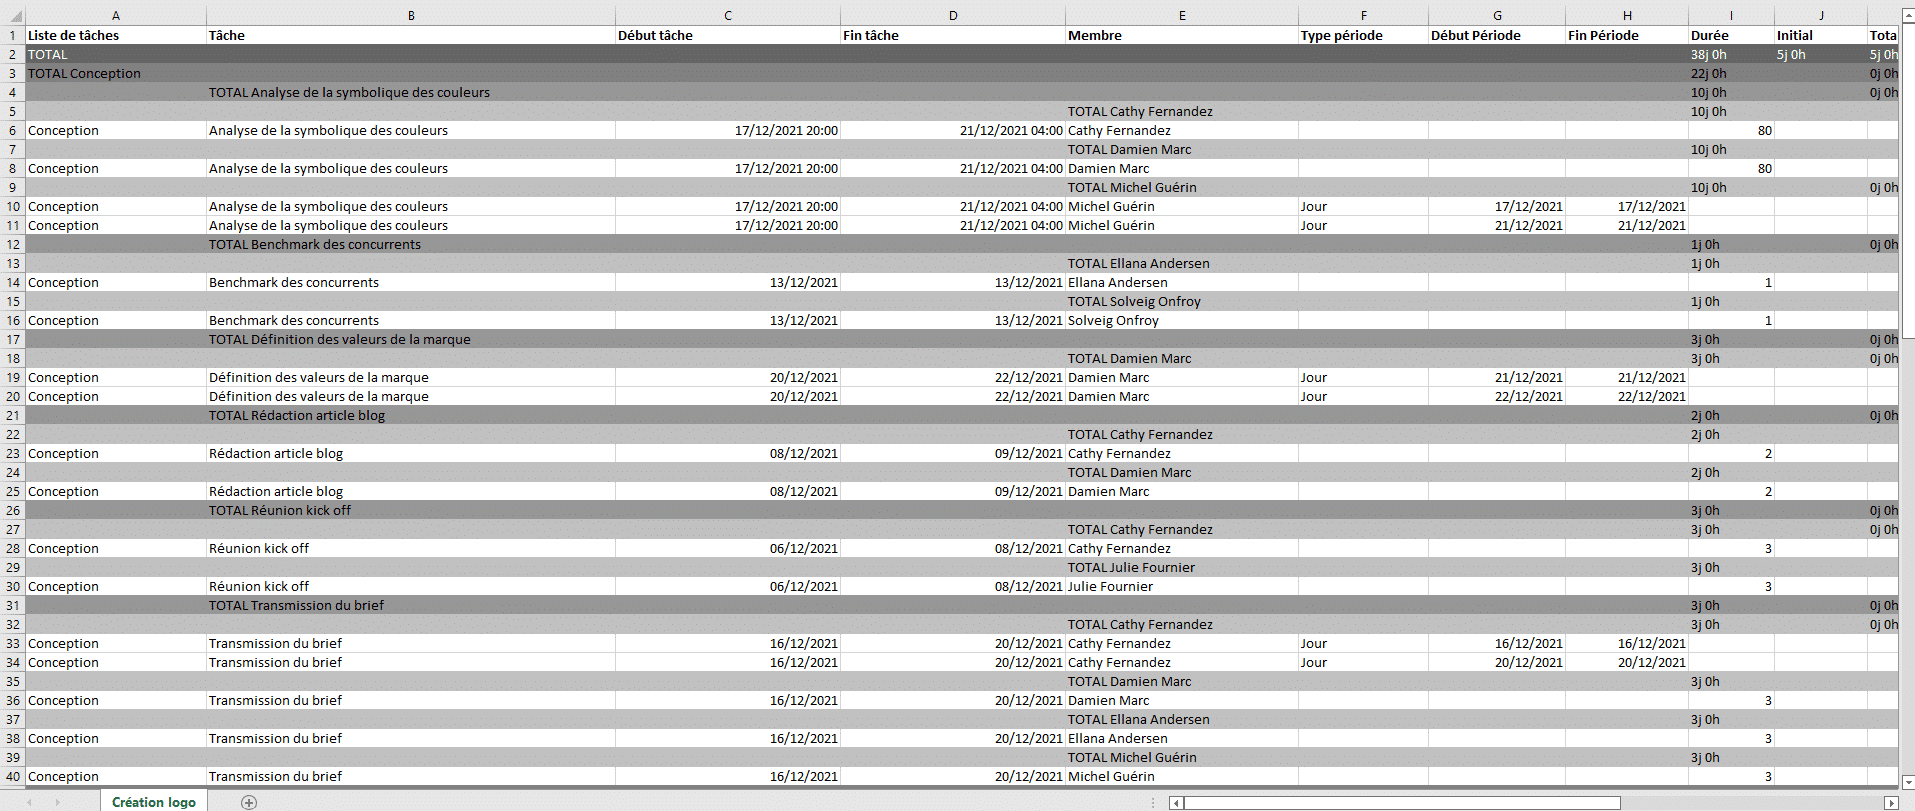Select column E header
This screenshot has height=811, width=1915.
[1182, 15]
